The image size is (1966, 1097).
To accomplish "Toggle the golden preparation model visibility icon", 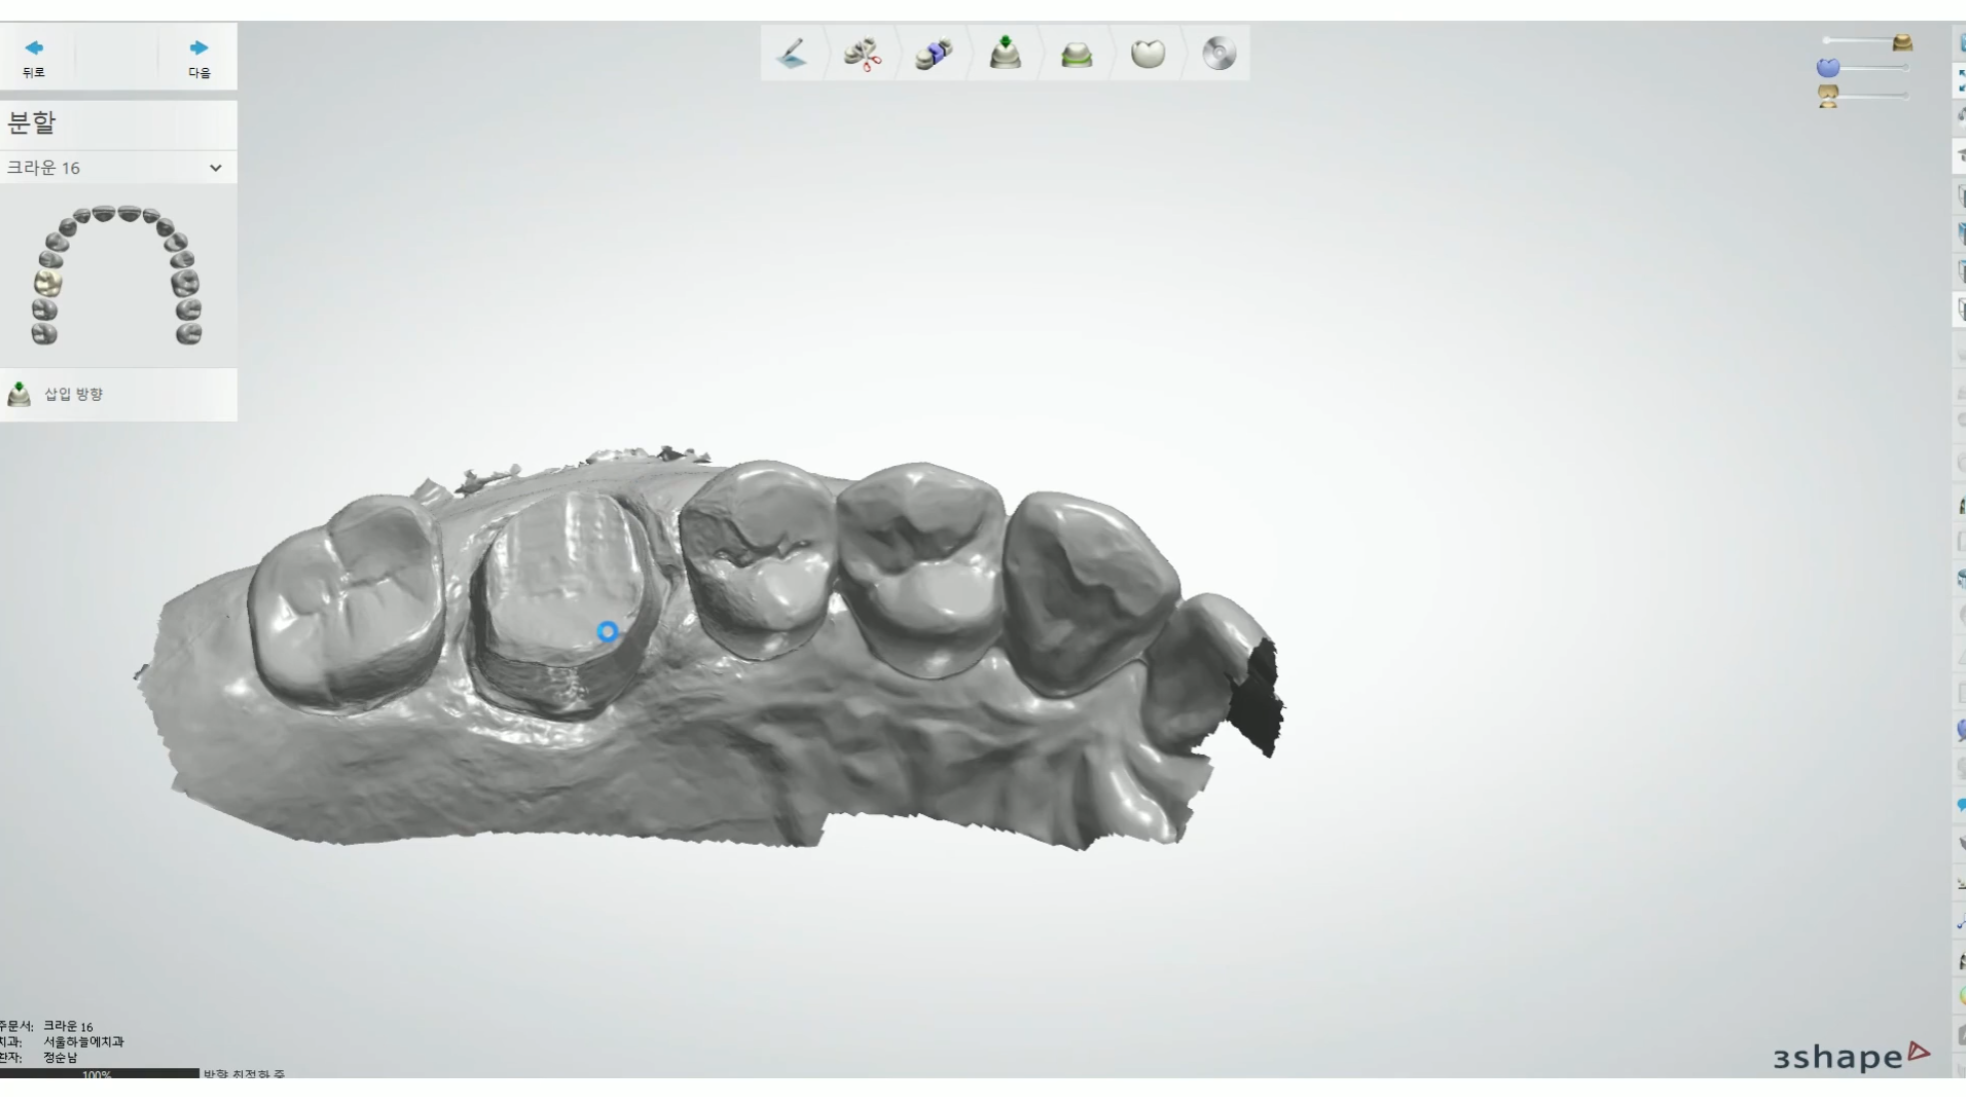I will tap(1902, 42).
